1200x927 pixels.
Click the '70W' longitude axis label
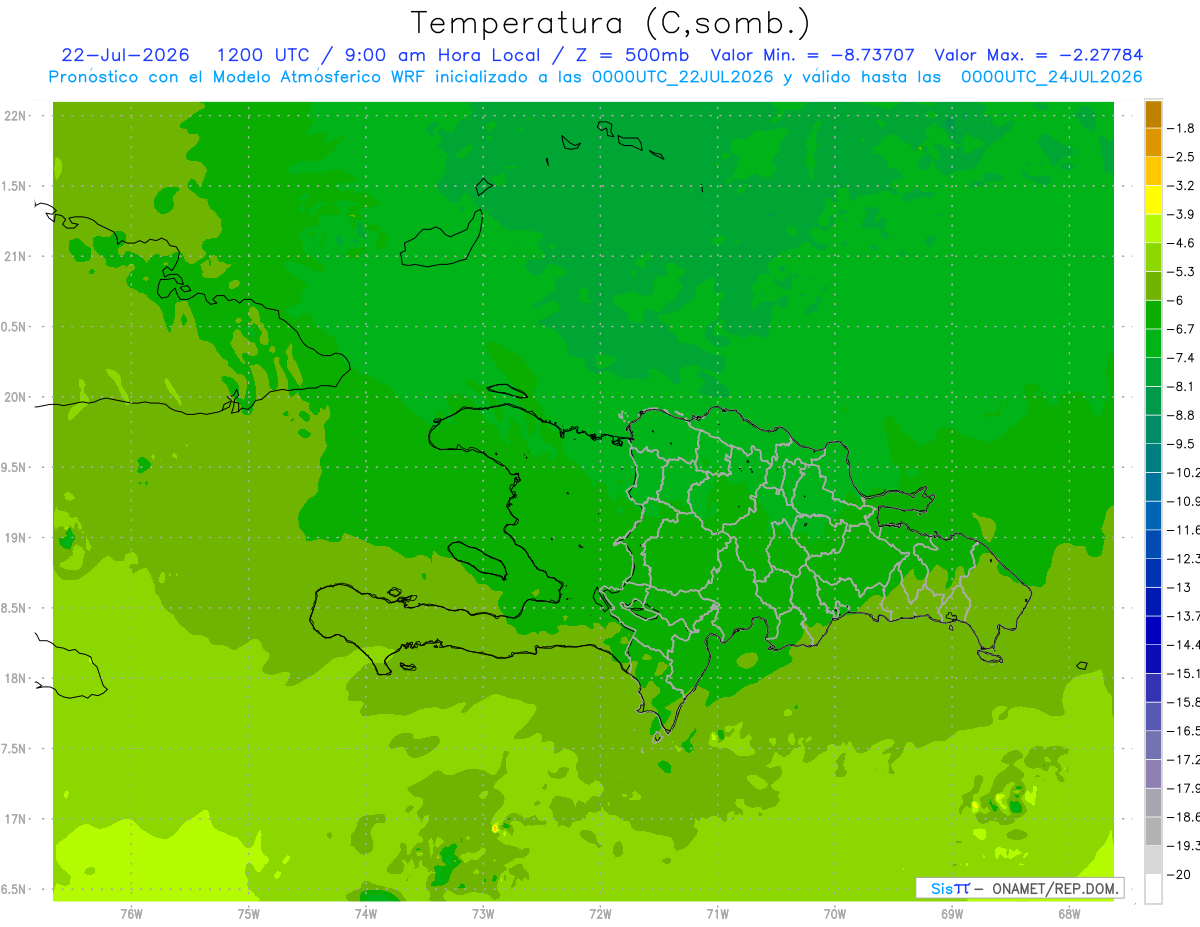coord(835,914)
